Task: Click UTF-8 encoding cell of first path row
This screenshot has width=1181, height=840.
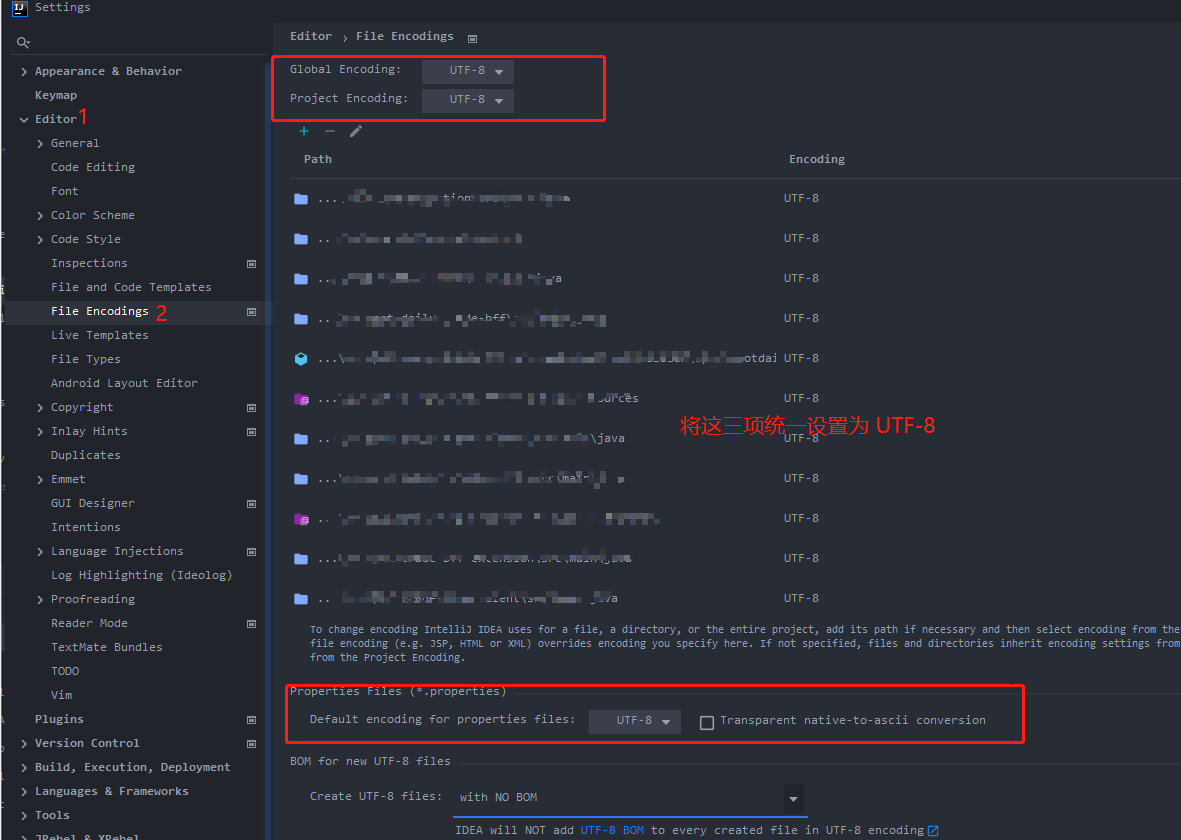Action: point(801,198)
